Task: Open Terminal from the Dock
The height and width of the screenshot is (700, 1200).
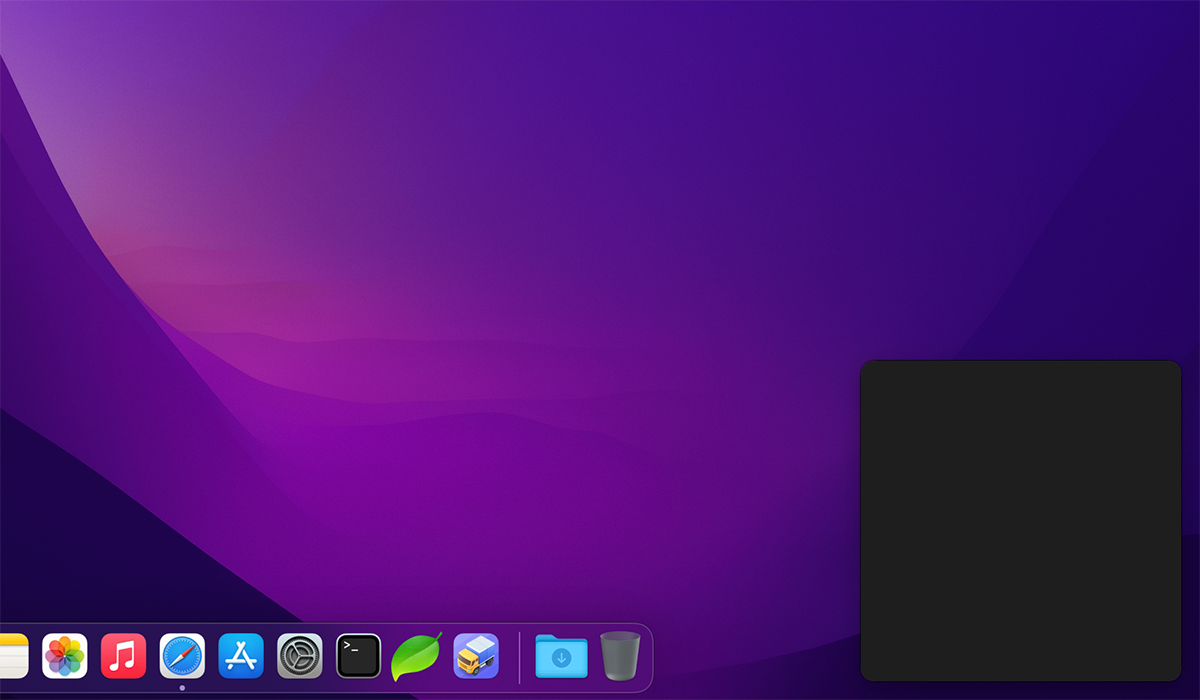Action: (x=358, y=657)
